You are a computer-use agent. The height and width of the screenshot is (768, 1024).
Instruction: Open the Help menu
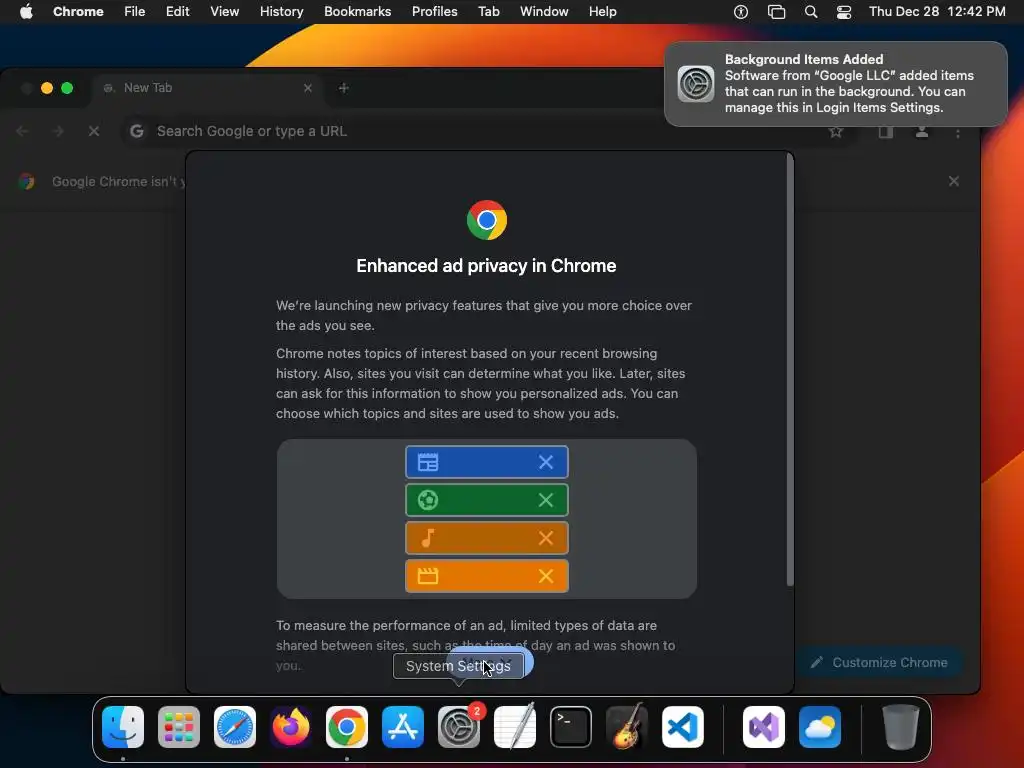(602, 12)
